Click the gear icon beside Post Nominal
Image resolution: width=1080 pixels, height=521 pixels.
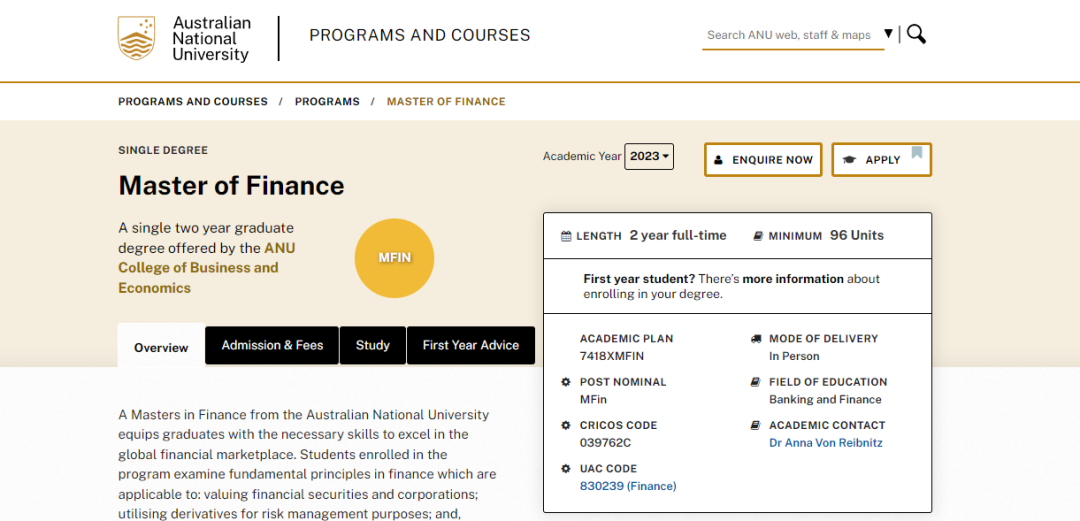coord(566,382)
